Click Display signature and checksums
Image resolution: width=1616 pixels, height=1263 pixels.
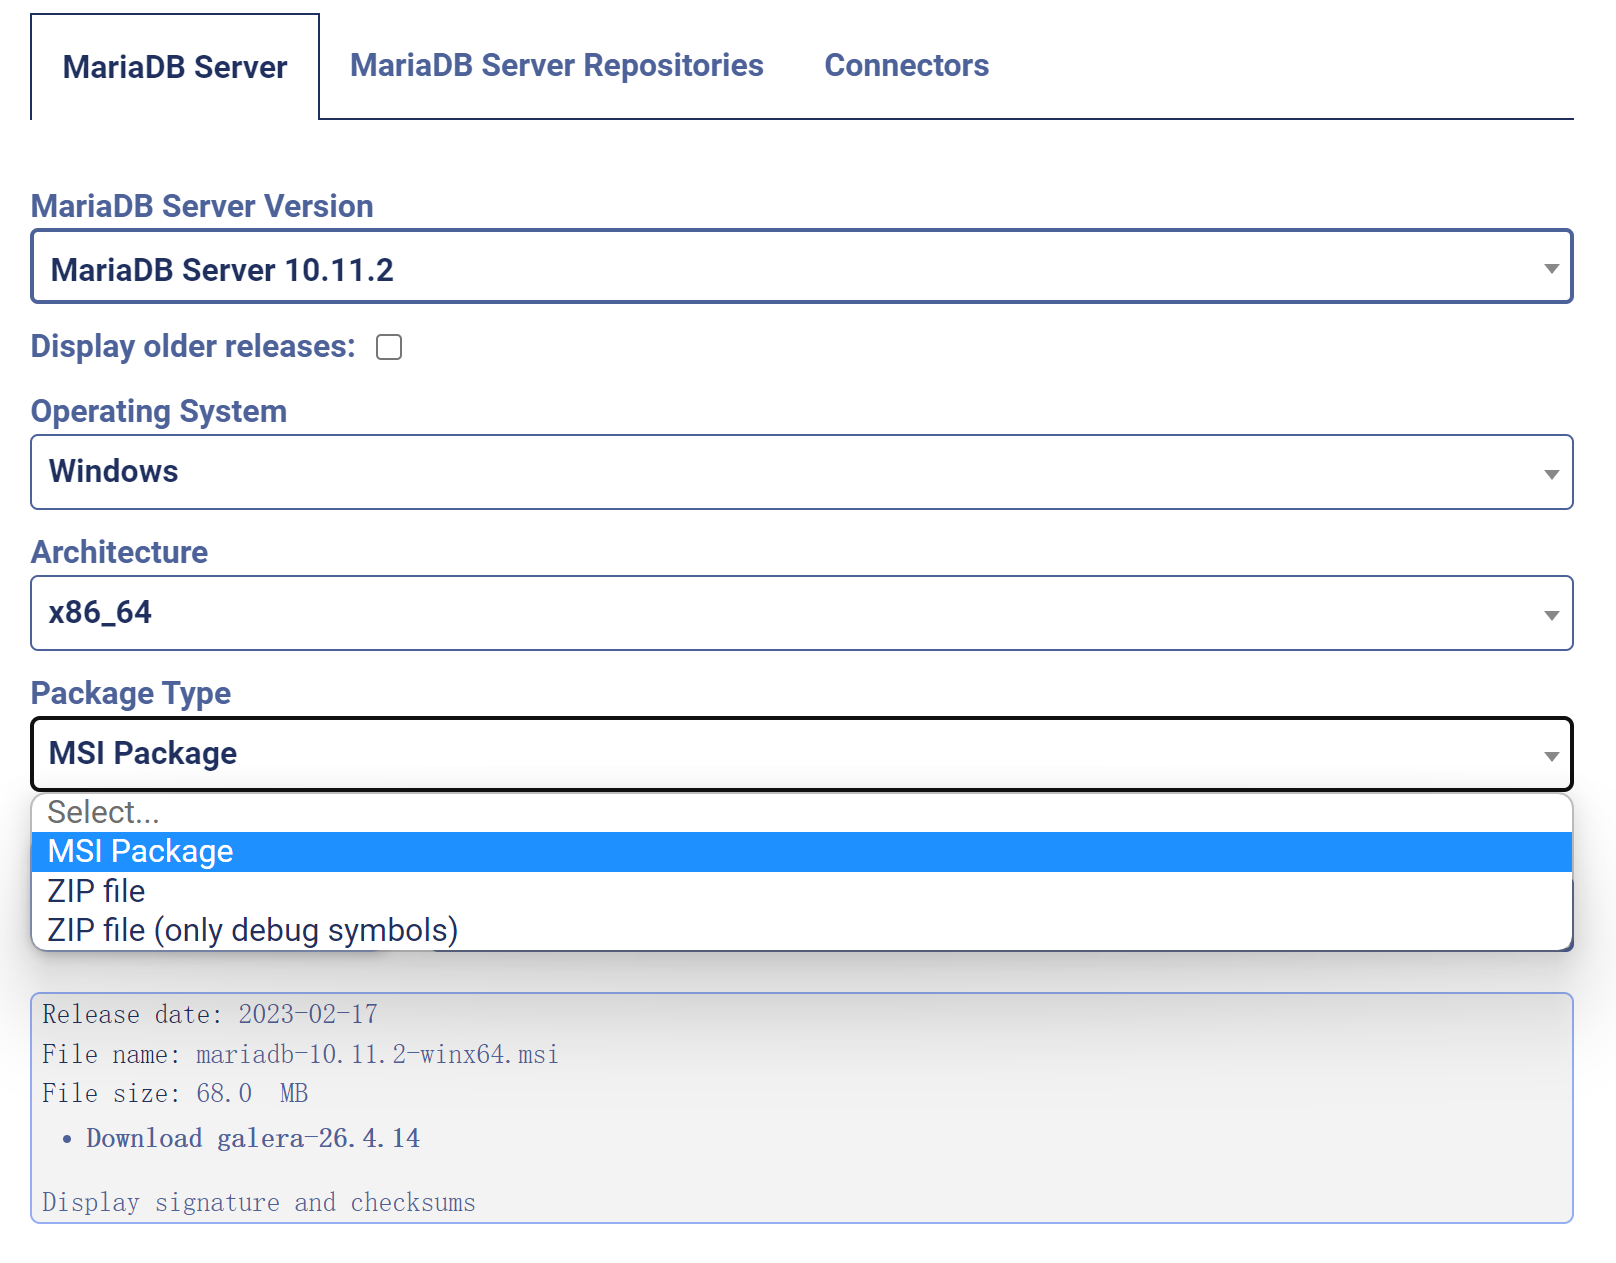259,1202
